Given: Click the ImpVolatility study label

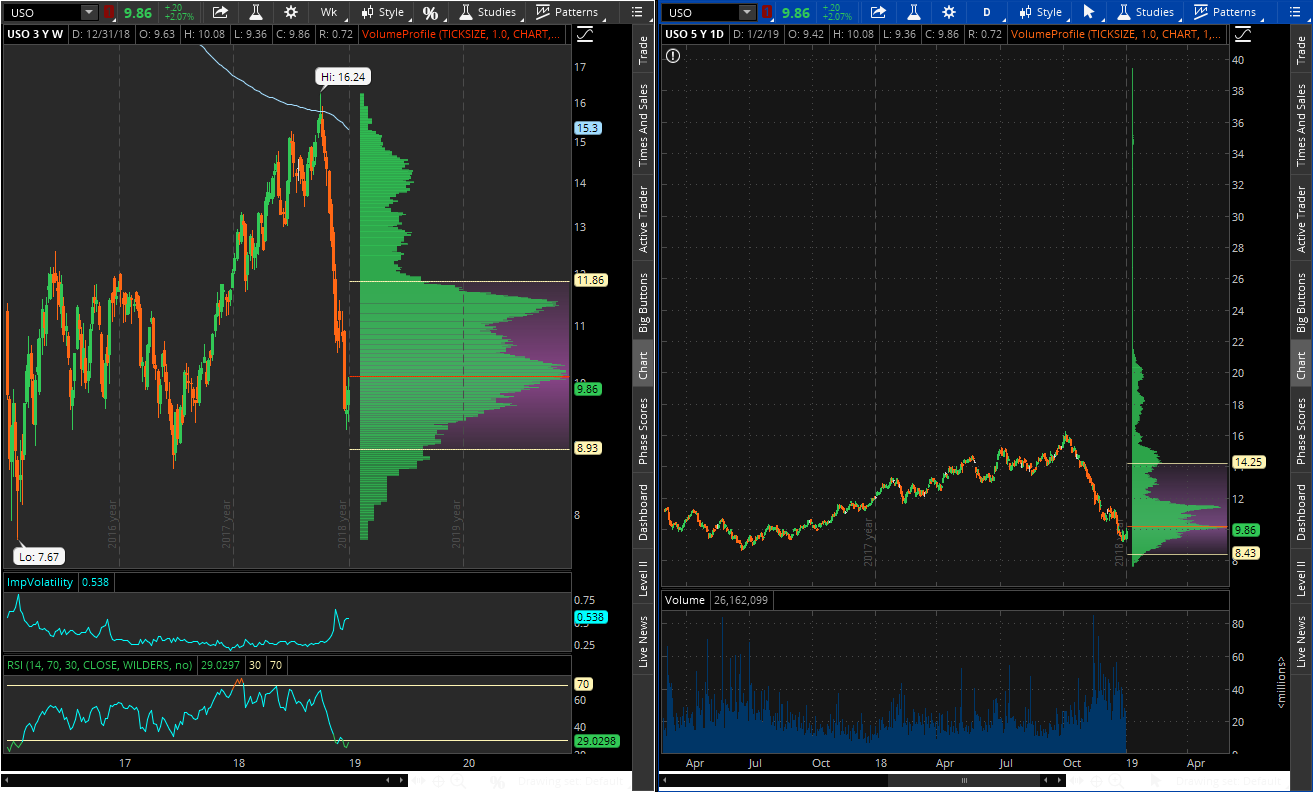Looking at the screenshot, I should (x=41, y=581).
